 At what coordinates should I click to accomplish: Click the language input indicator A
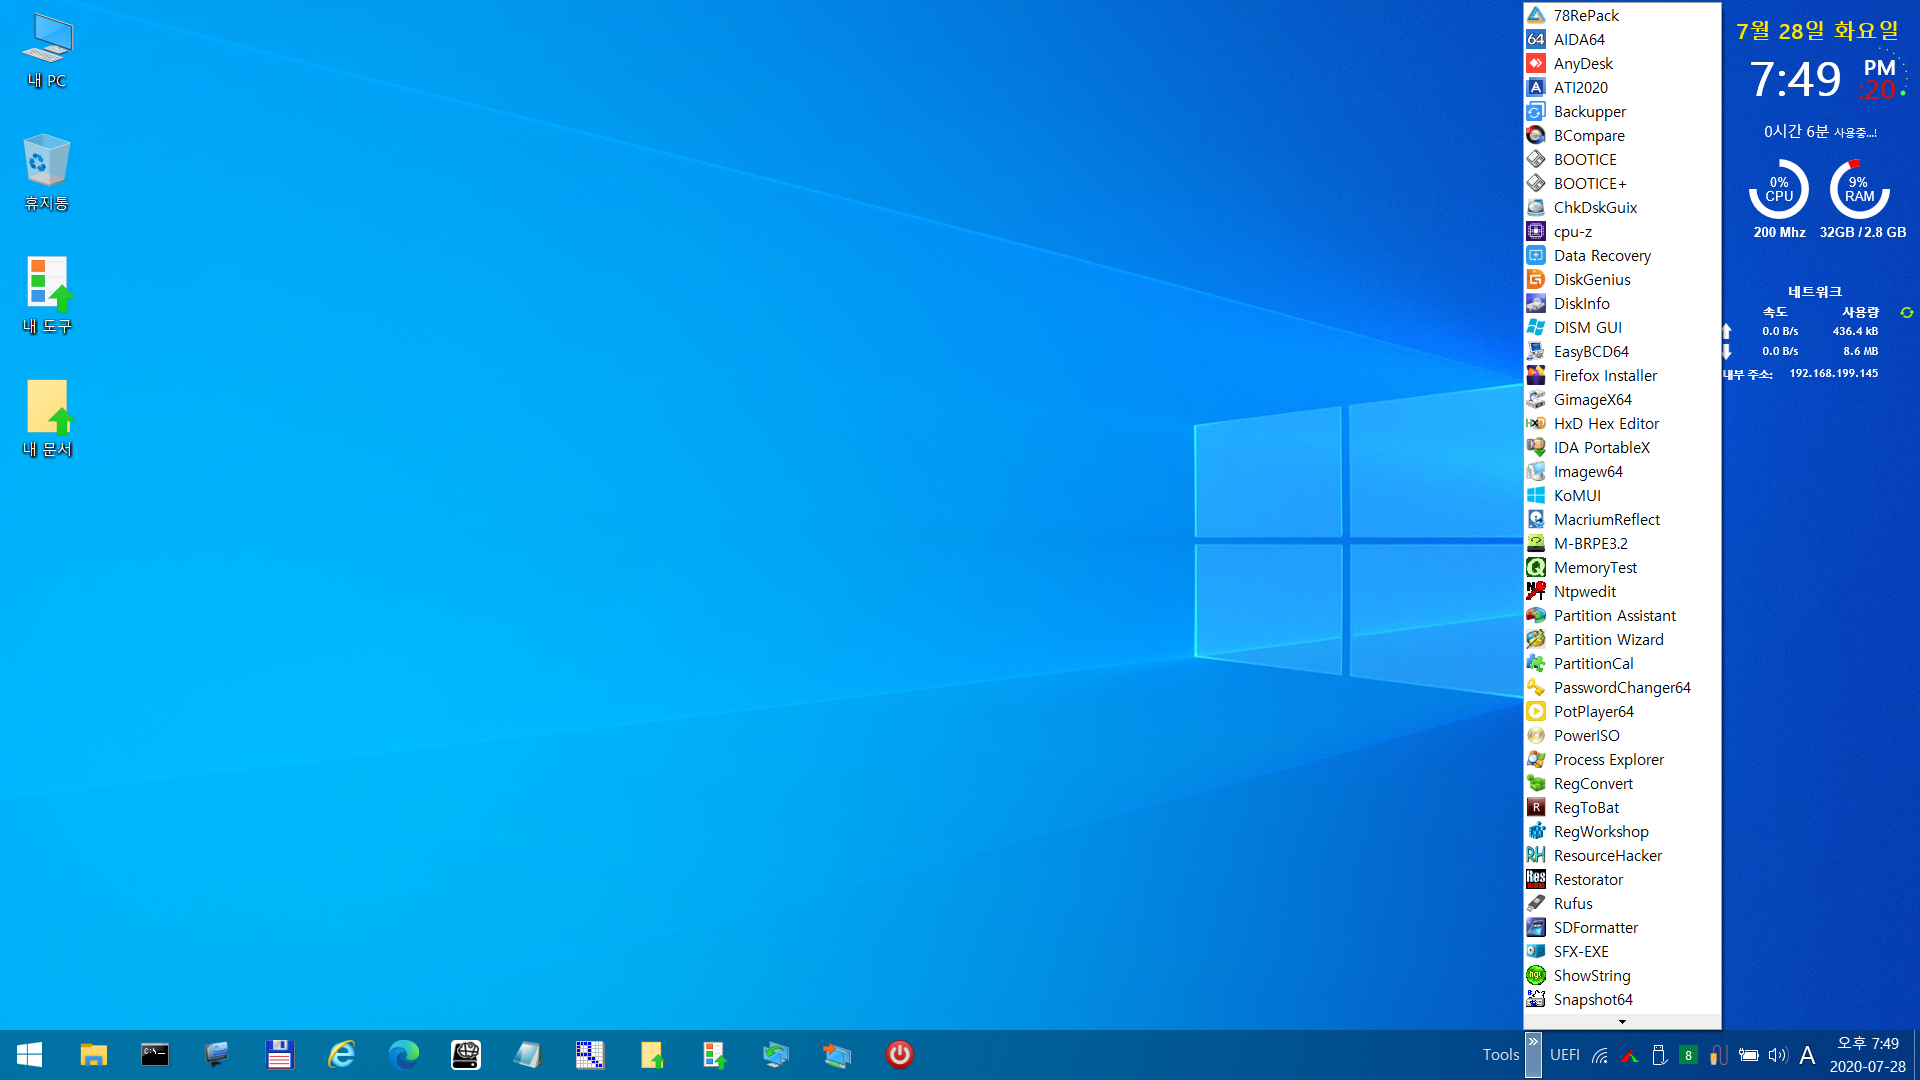[x=1807, y=1055]
